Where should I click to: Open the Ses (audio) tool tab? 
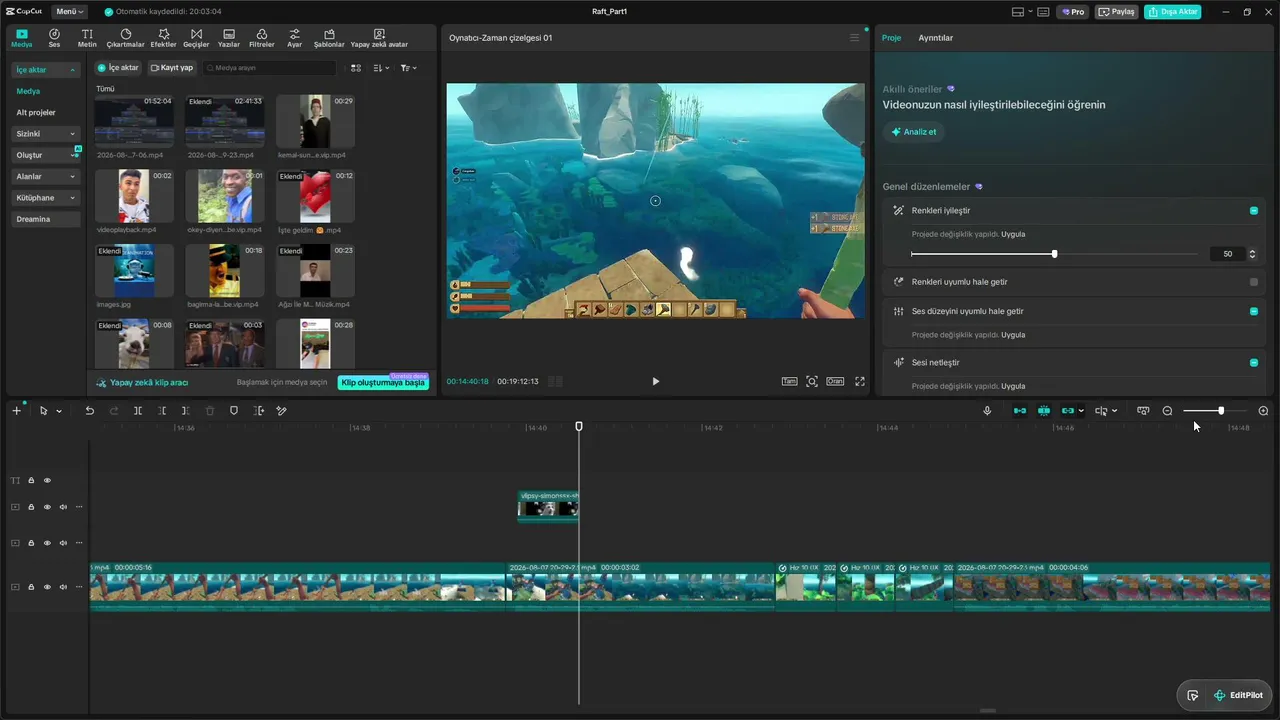click(54, 38)
